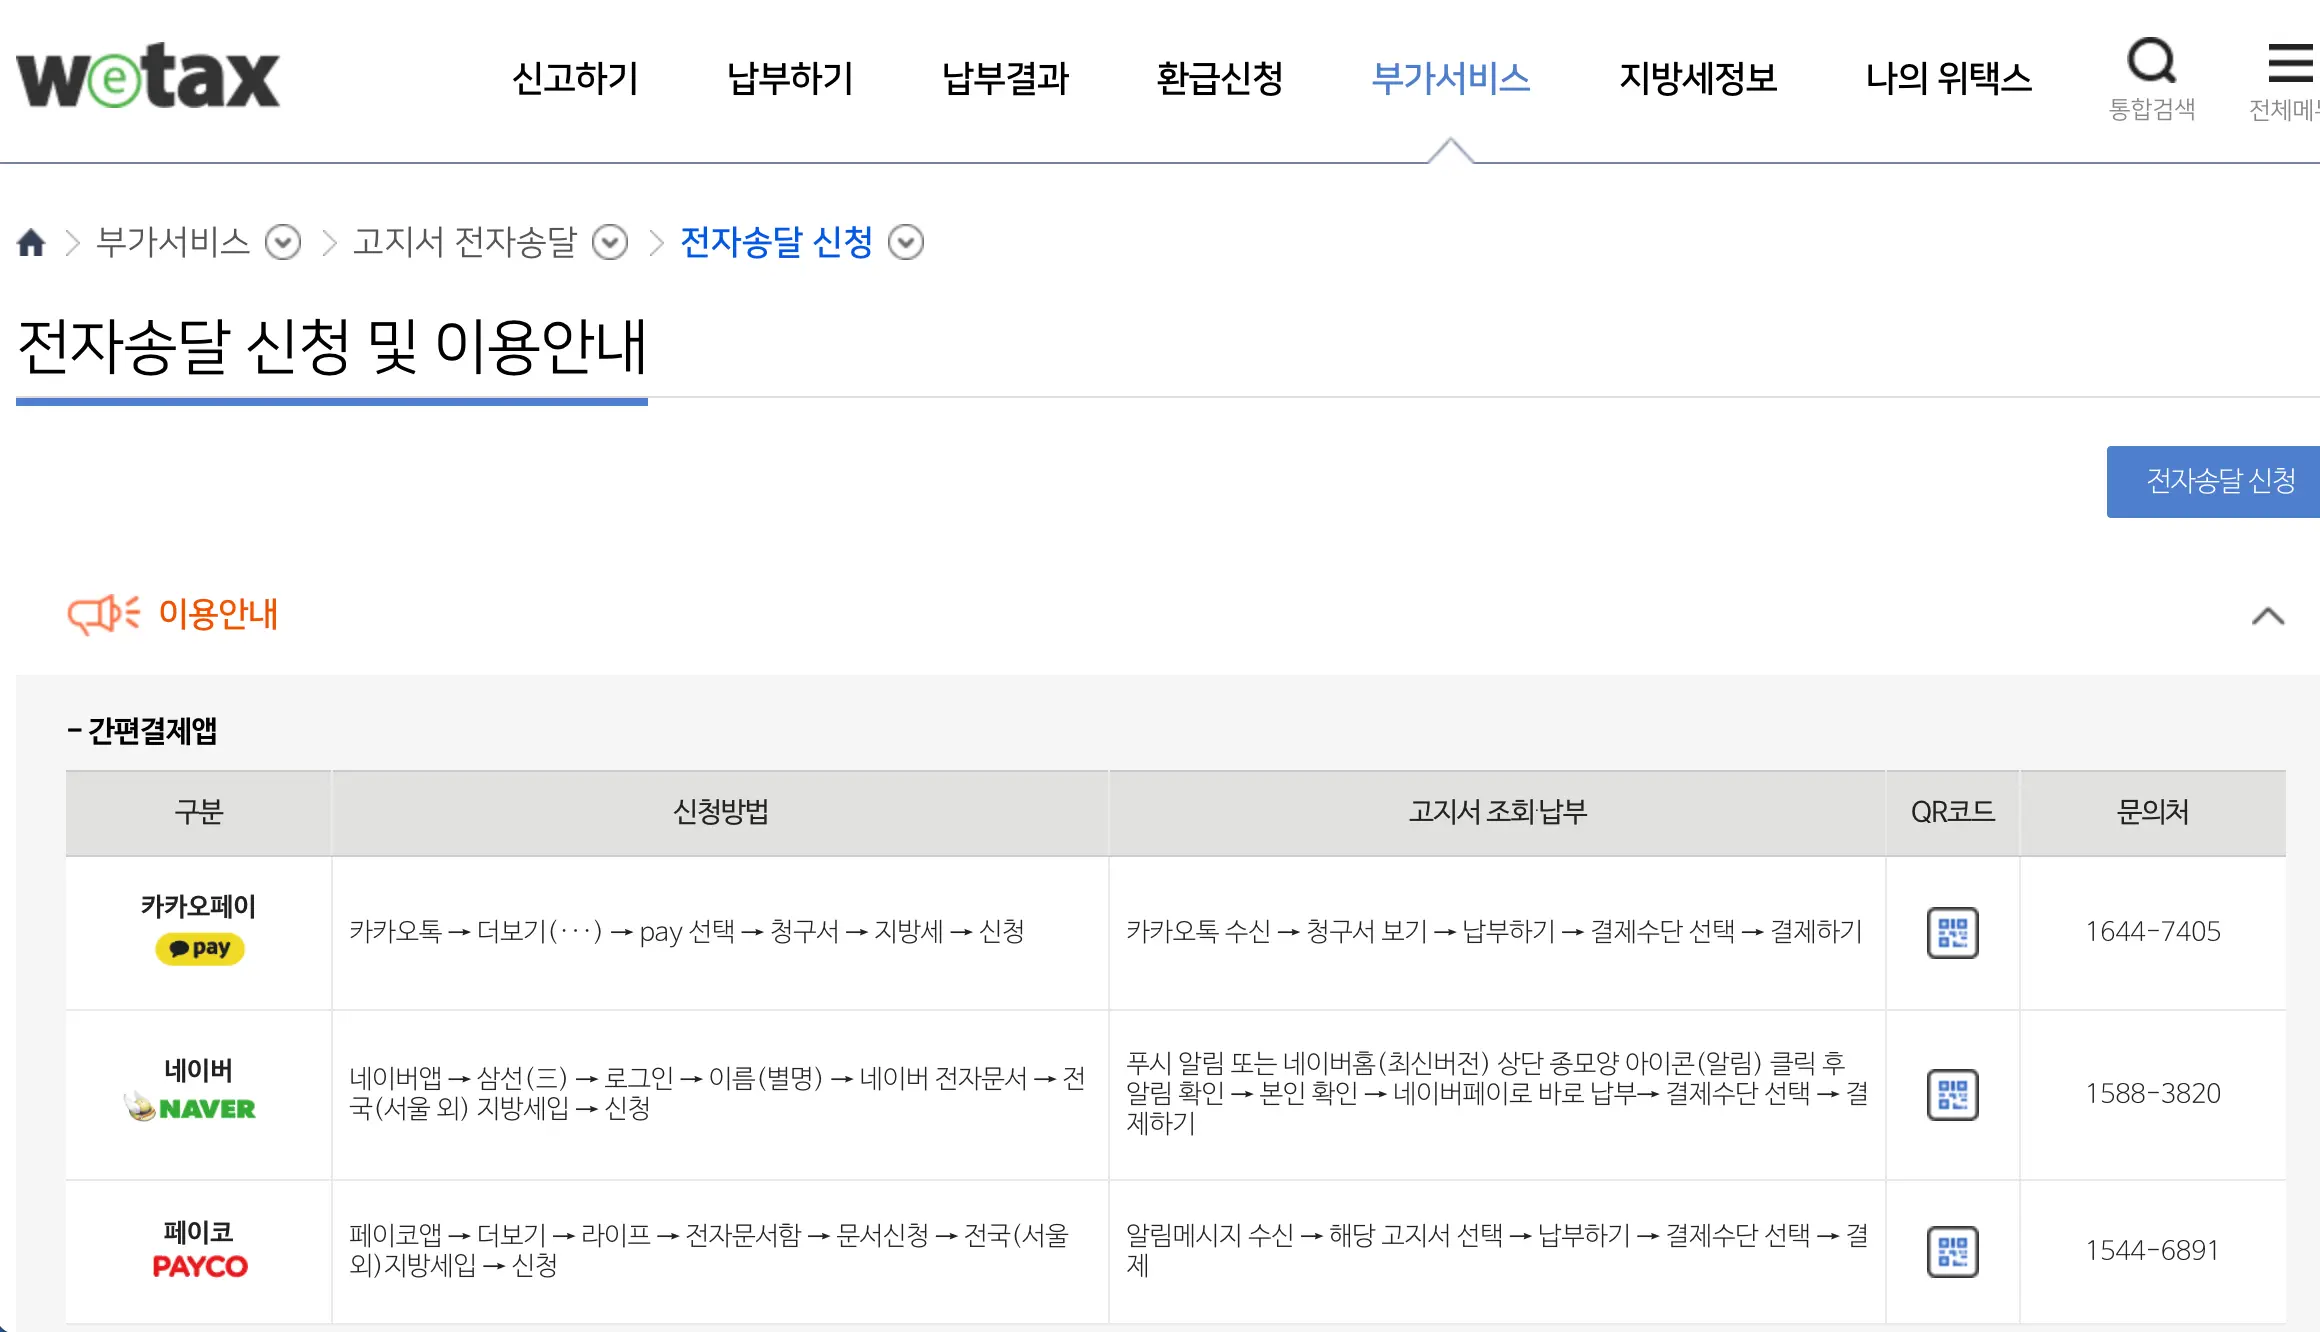2320x1332 pixels.
Task: Open the 통합검색 search icon
Action: tap(2151, 62)
